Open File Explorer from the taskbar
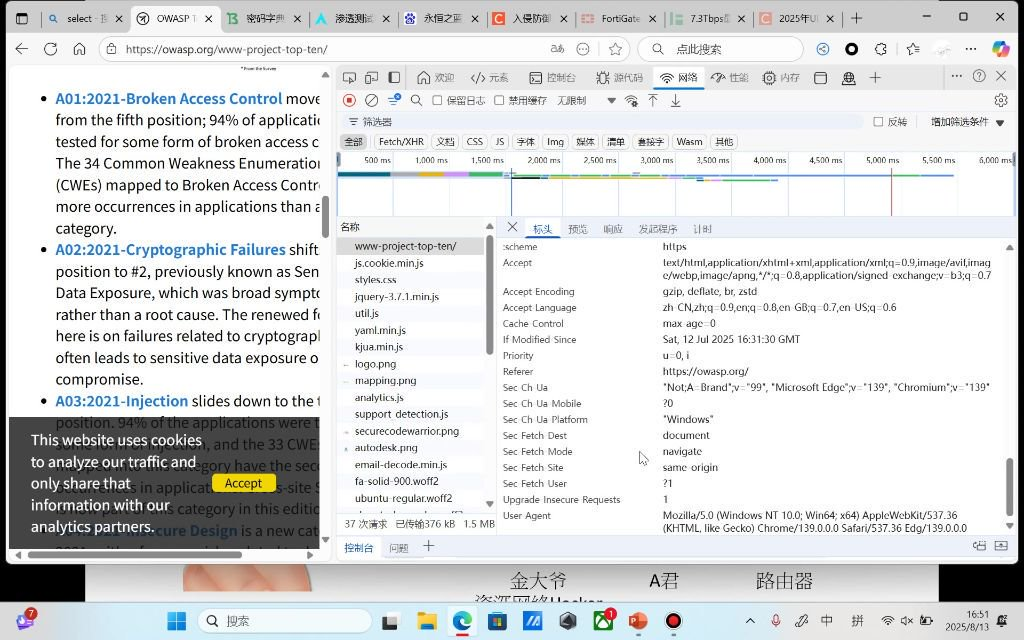Viewport: 1024px width, 640px height. [x=426, y=621]
